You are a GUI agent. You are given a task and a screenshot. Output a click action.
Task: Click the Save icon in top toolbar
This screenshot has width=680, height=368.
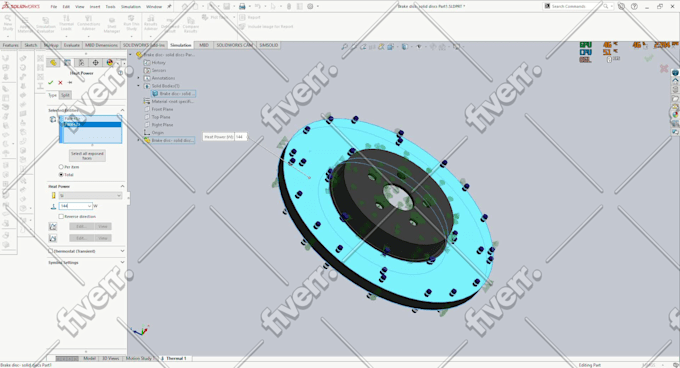[226, 7]
